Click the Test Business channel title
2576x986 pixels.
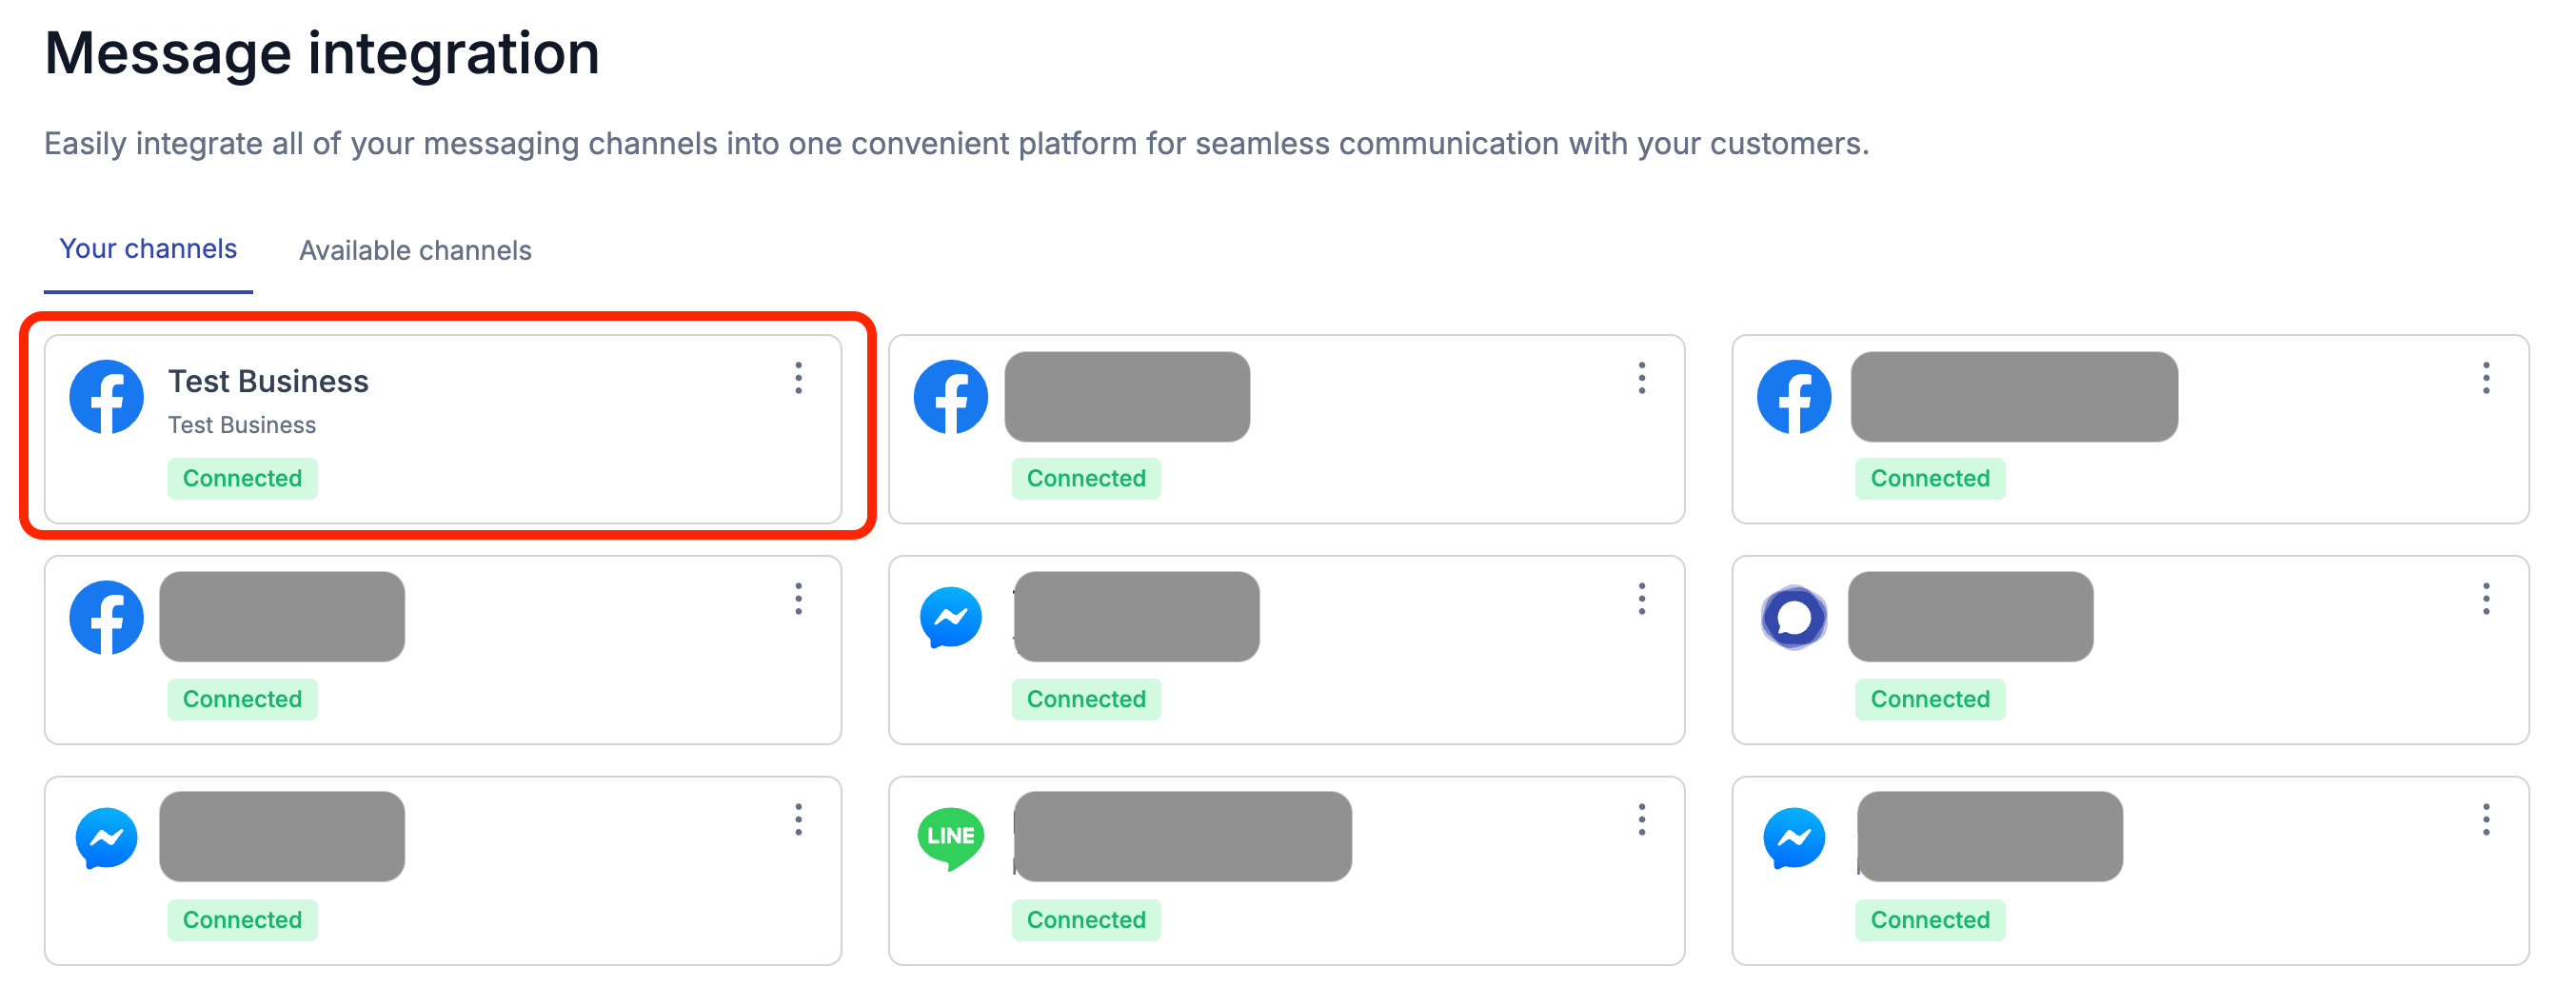click(x=268, y=381)
